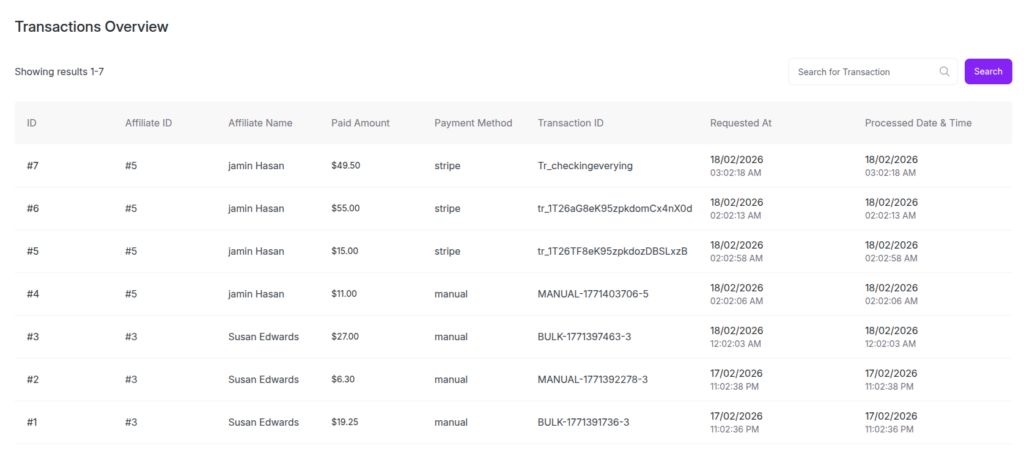Click the $55.00 paid amount
The height and width of the screenshot is (452, 1024).
[x=345, y=209]
